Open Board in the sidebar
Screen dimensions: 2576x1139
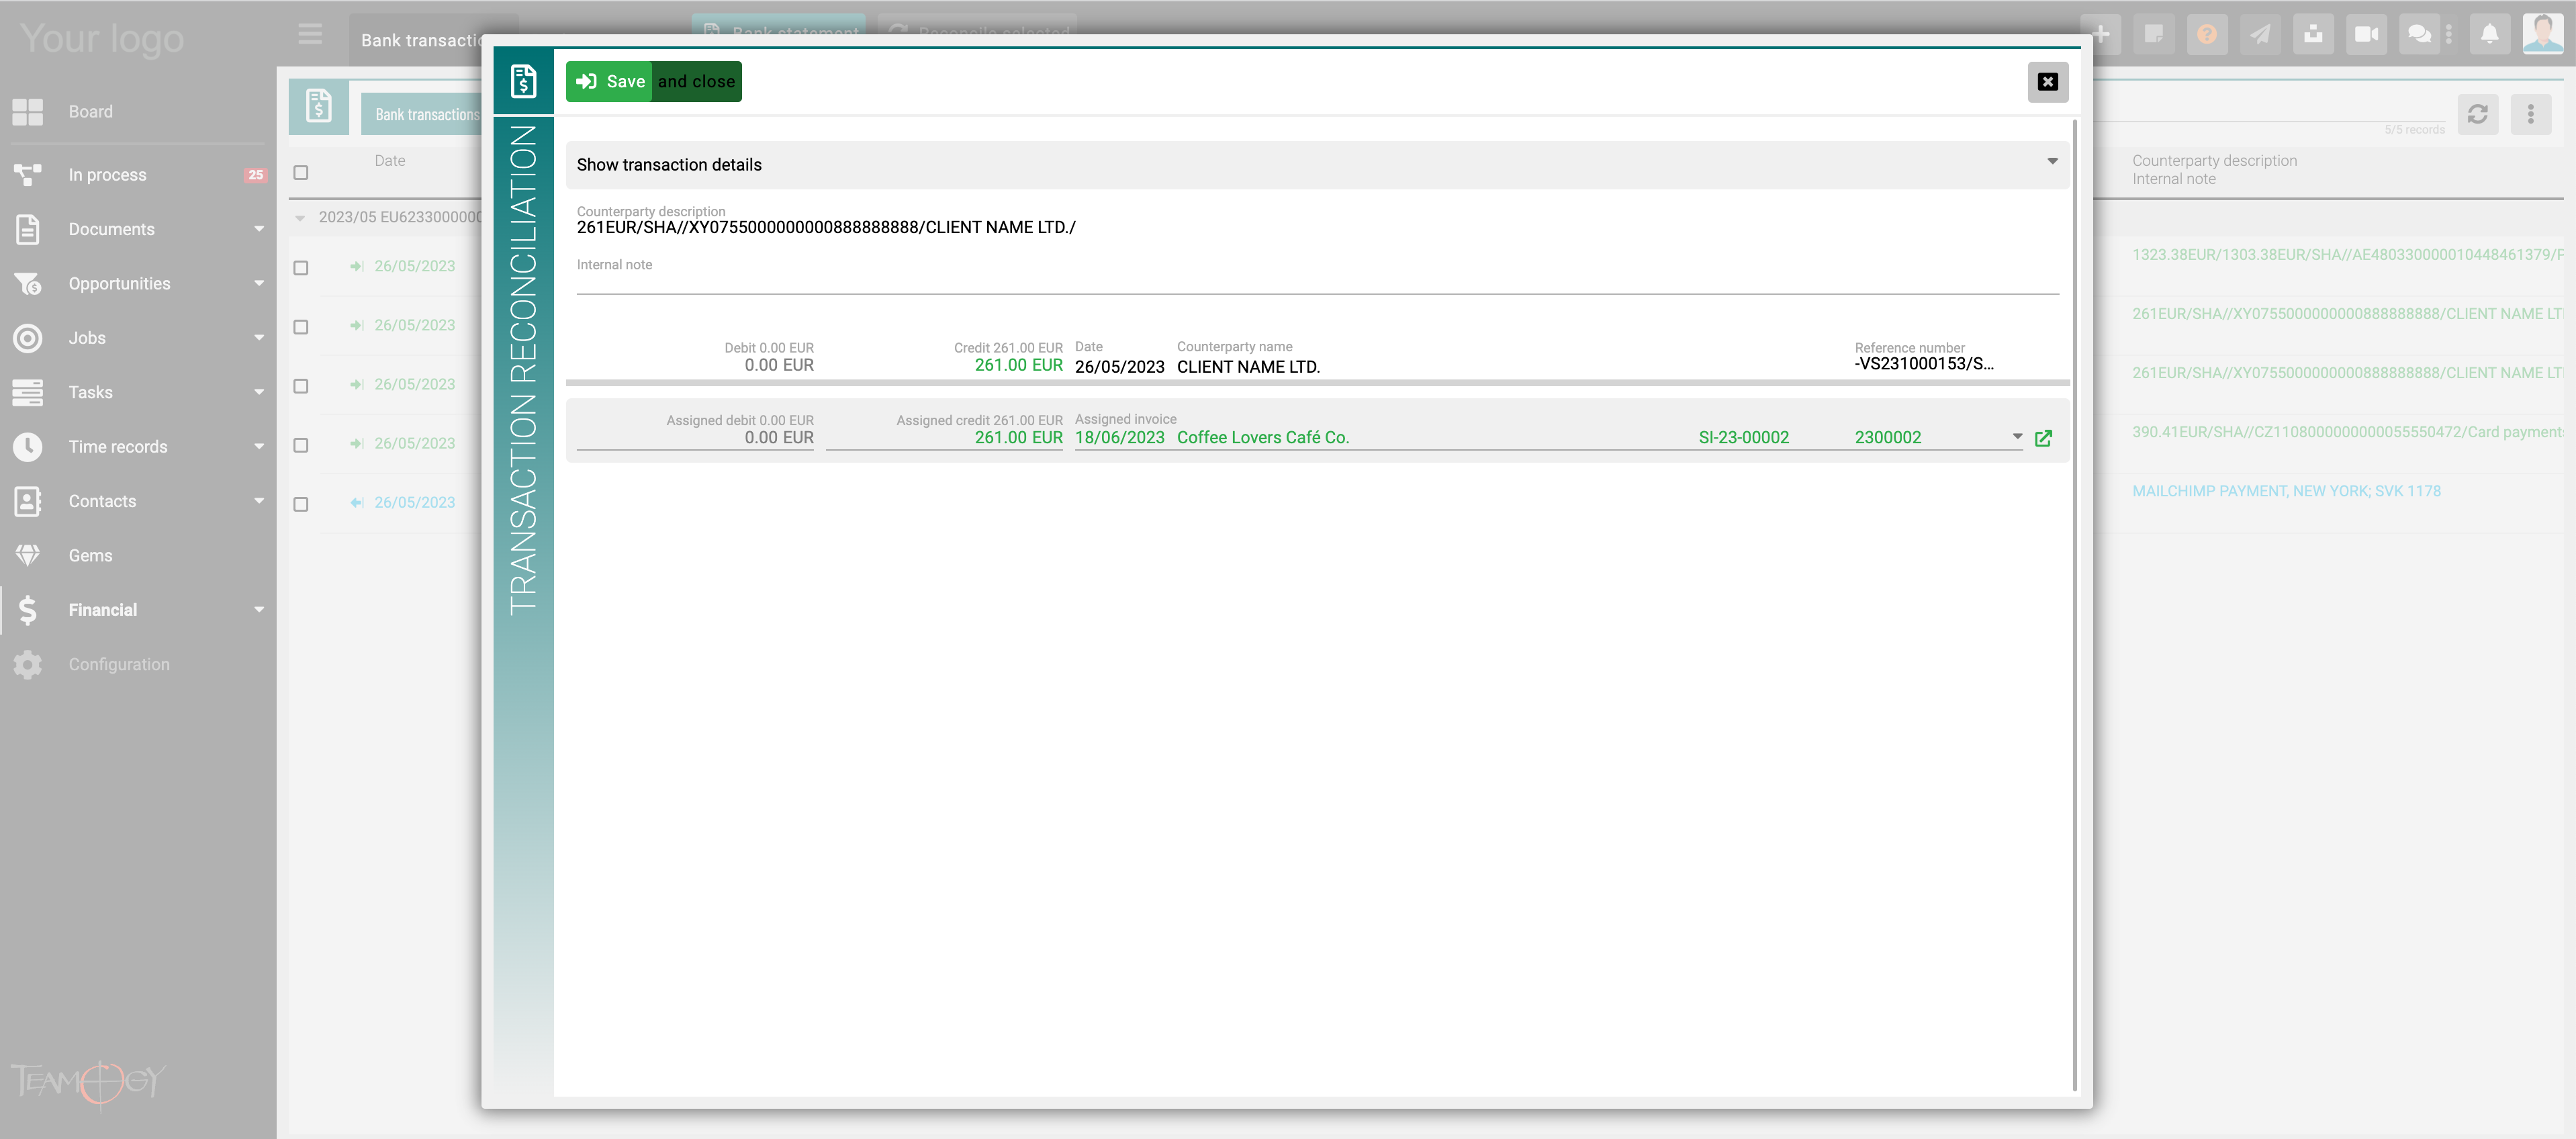coord(90,112)
